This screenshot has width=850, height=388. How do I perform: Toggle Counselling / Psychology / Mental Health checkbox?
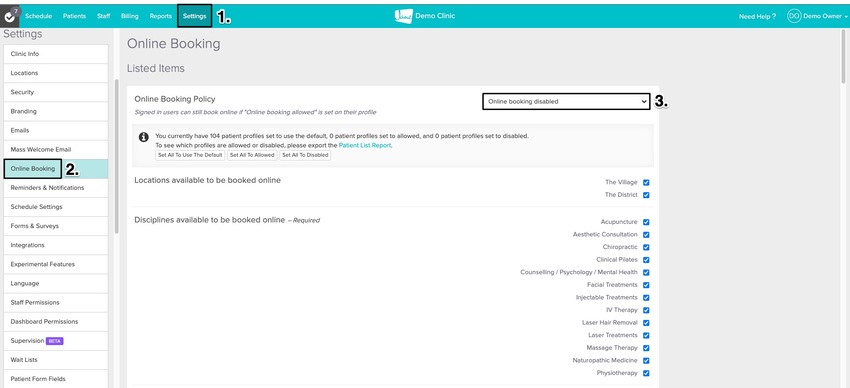point(646,273)
